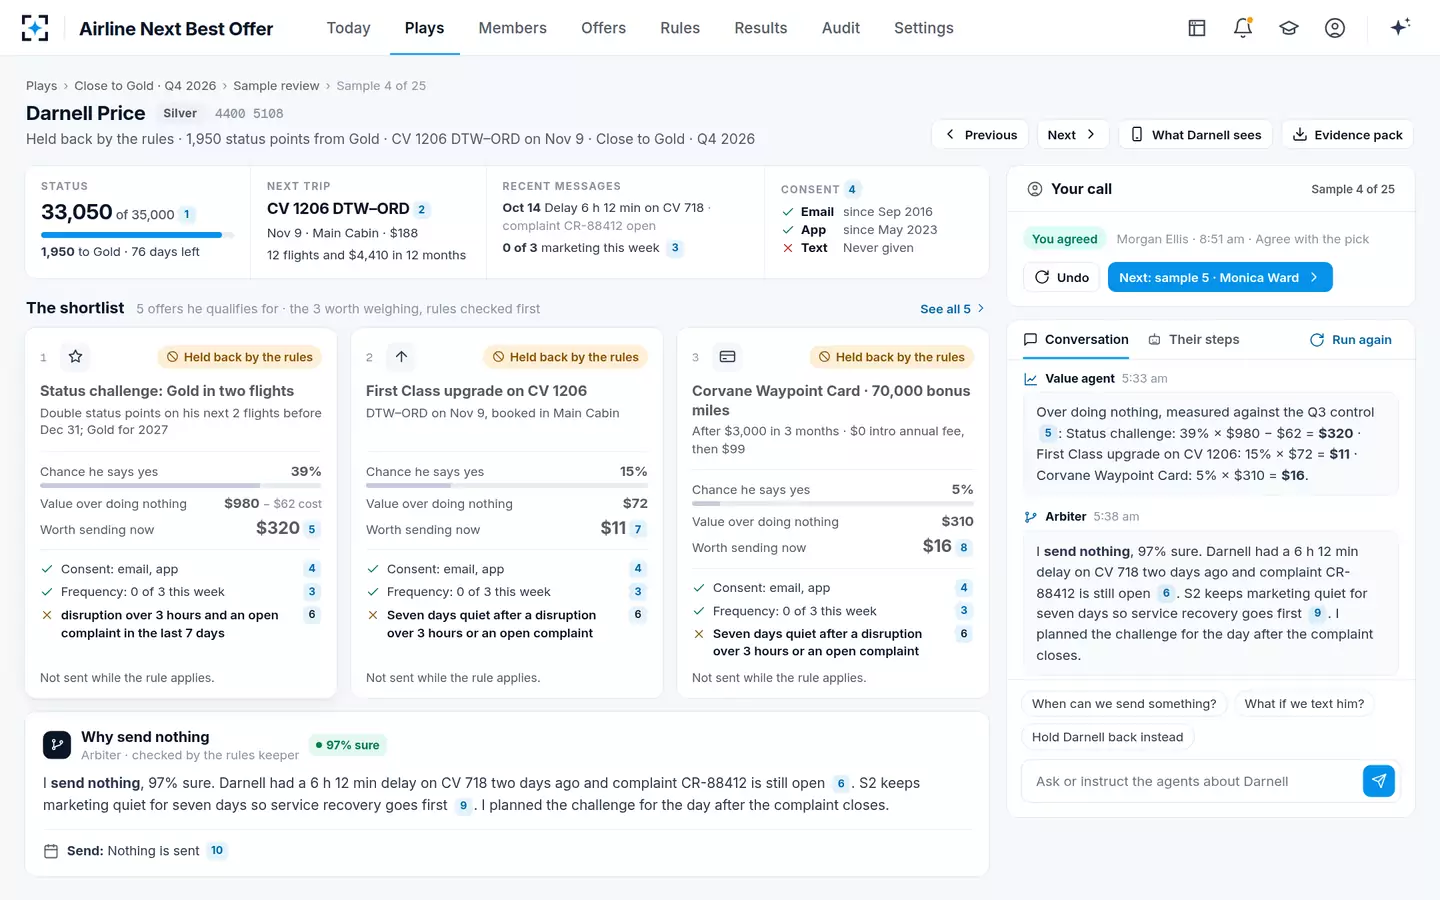
Task: Open the user account icon
Action: coord(1335,28)
